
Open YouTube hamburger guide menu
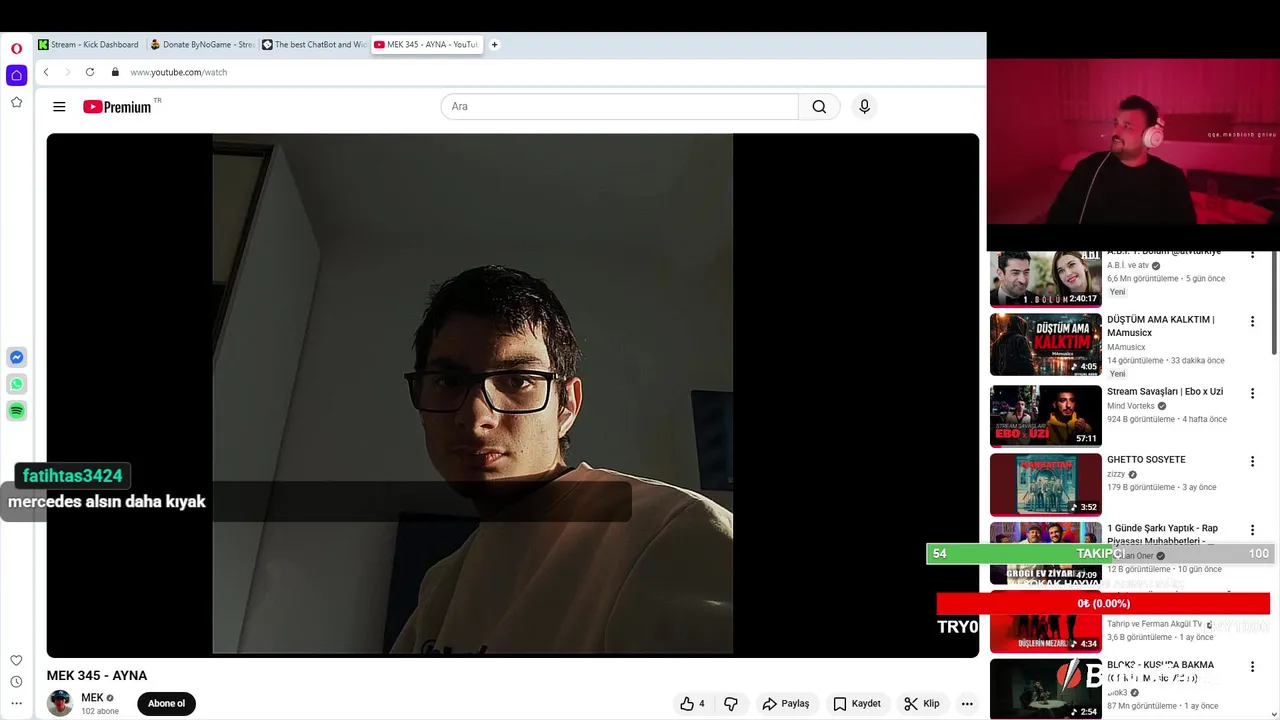[x=59, y=107]
